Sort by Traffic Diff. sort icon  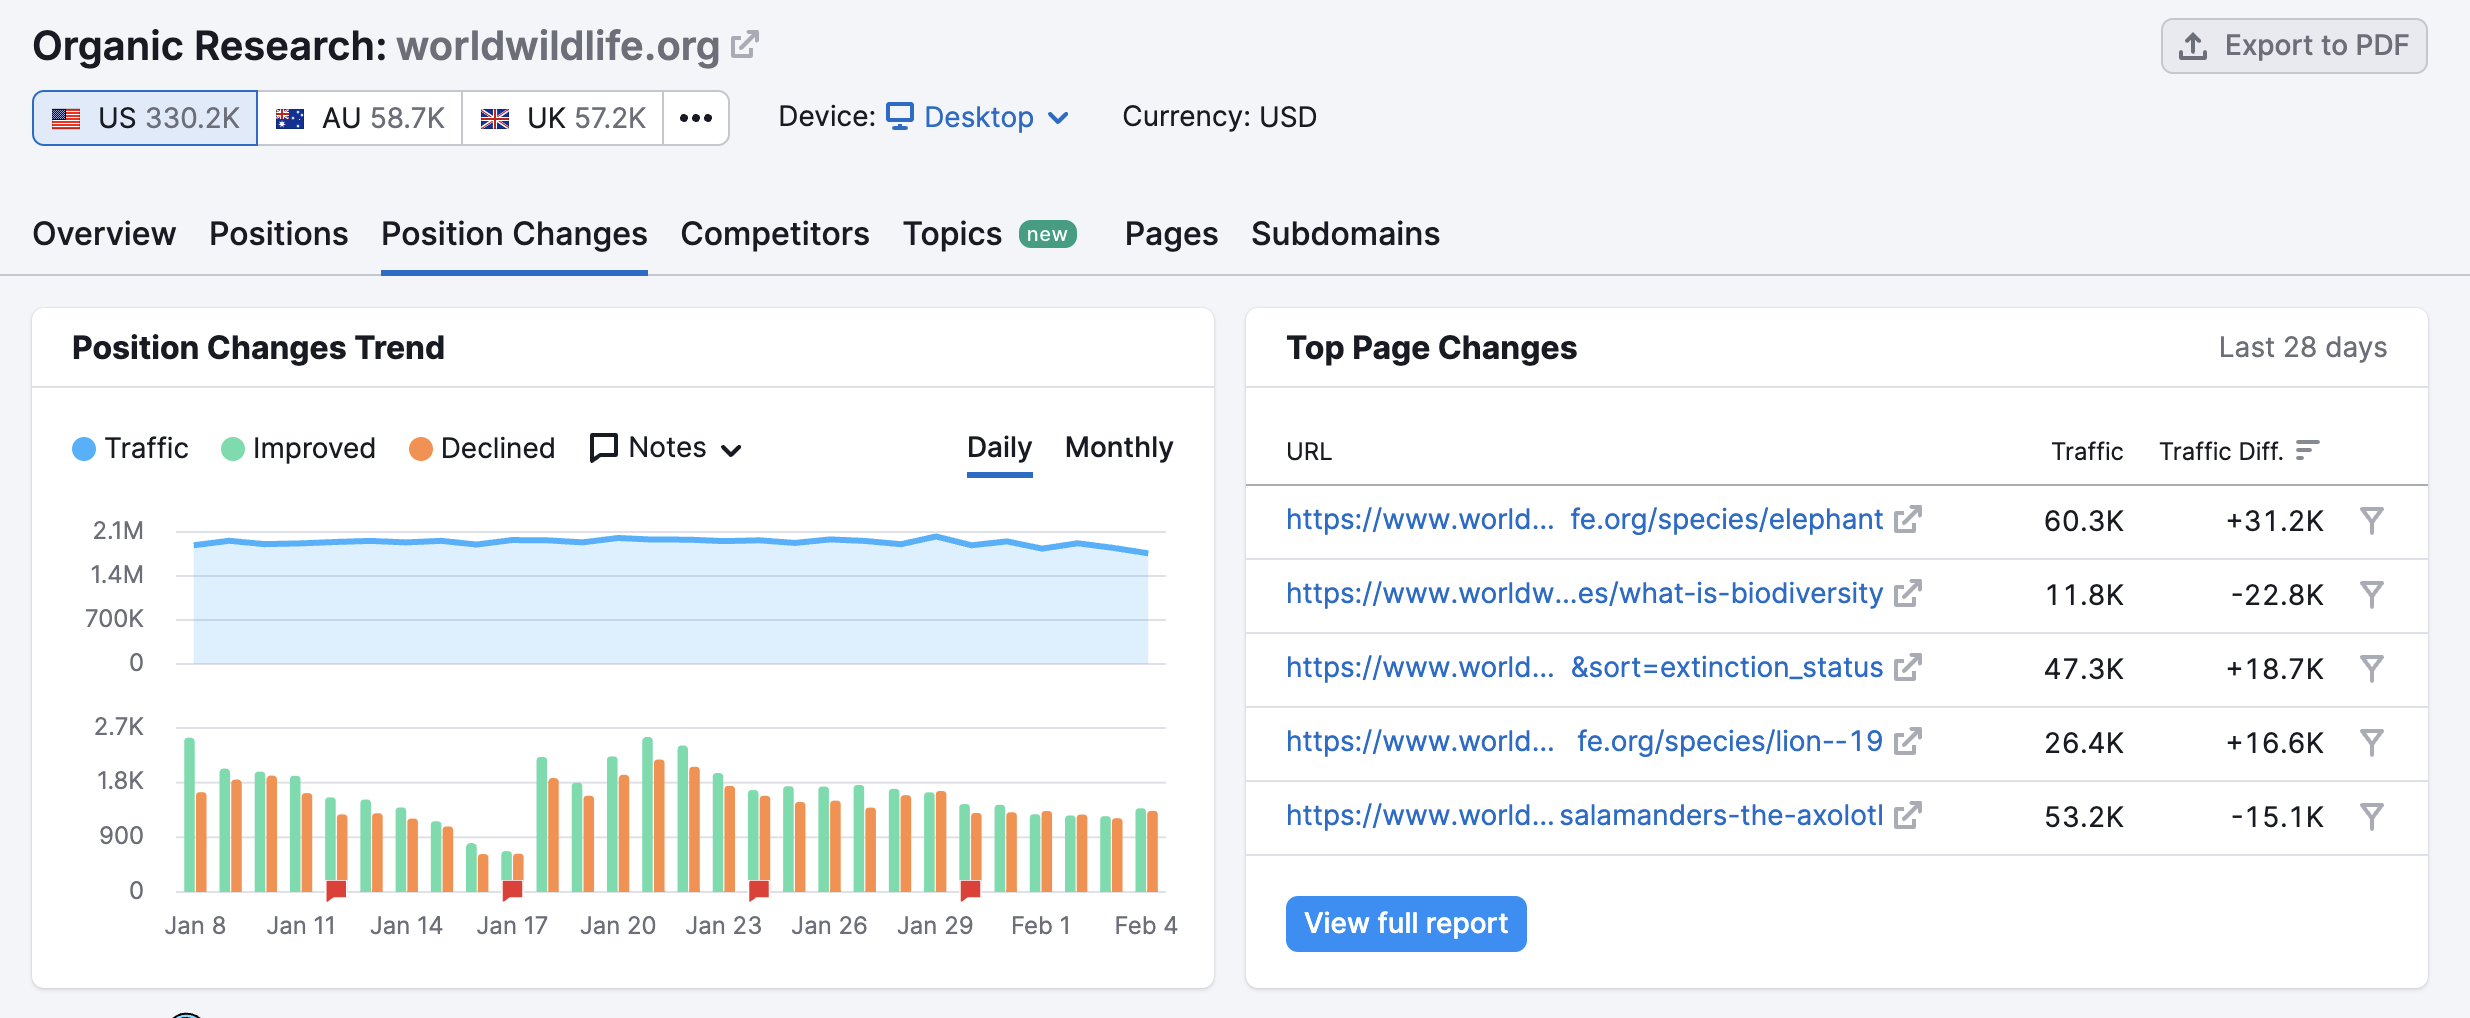pos(2307,451)
